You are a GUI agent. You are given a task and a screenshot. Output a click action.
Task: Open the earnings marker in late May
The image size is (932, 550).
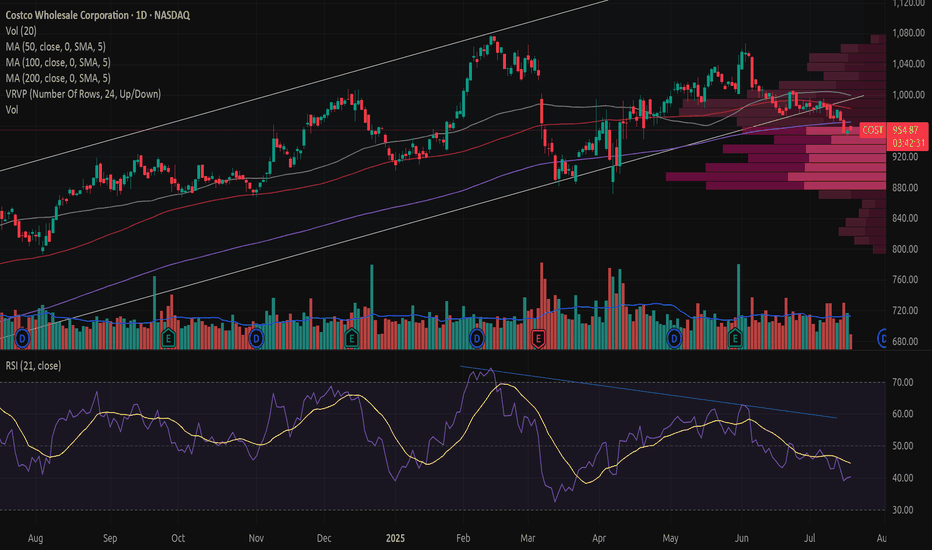(737, 338)
